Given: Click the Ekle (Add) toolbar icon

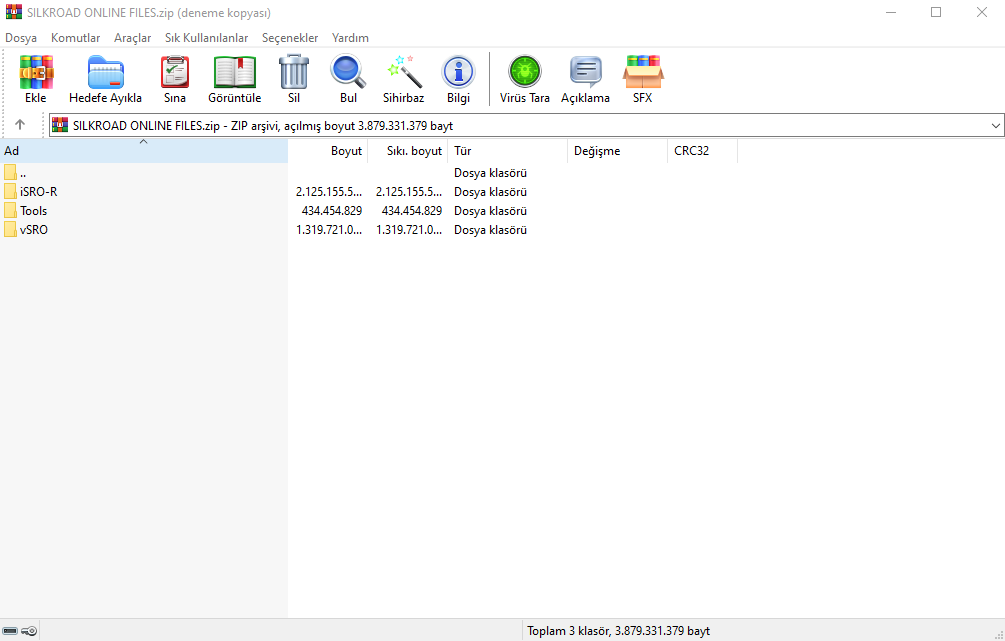Looking at the screenshot, I should (x=36, y=79).
